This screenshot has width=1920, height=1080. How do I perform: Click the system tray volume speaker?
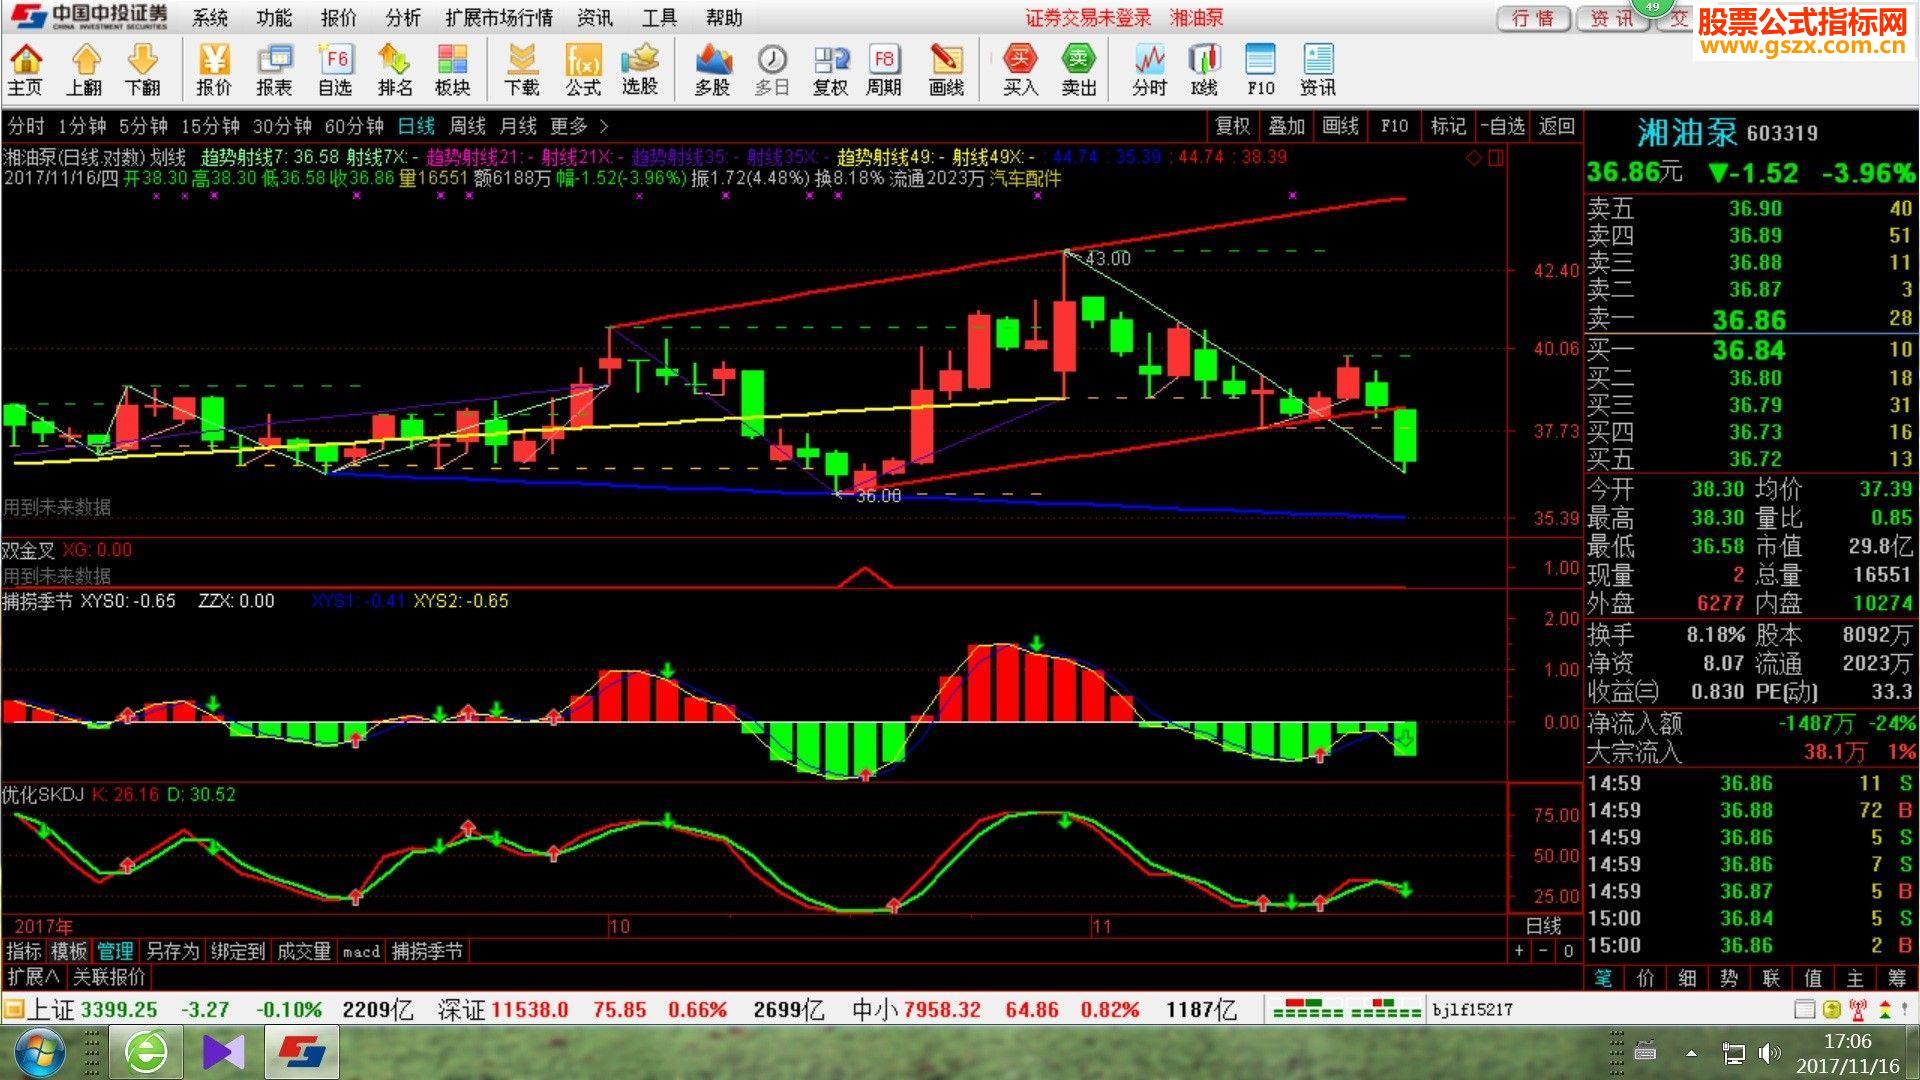1769,1053
